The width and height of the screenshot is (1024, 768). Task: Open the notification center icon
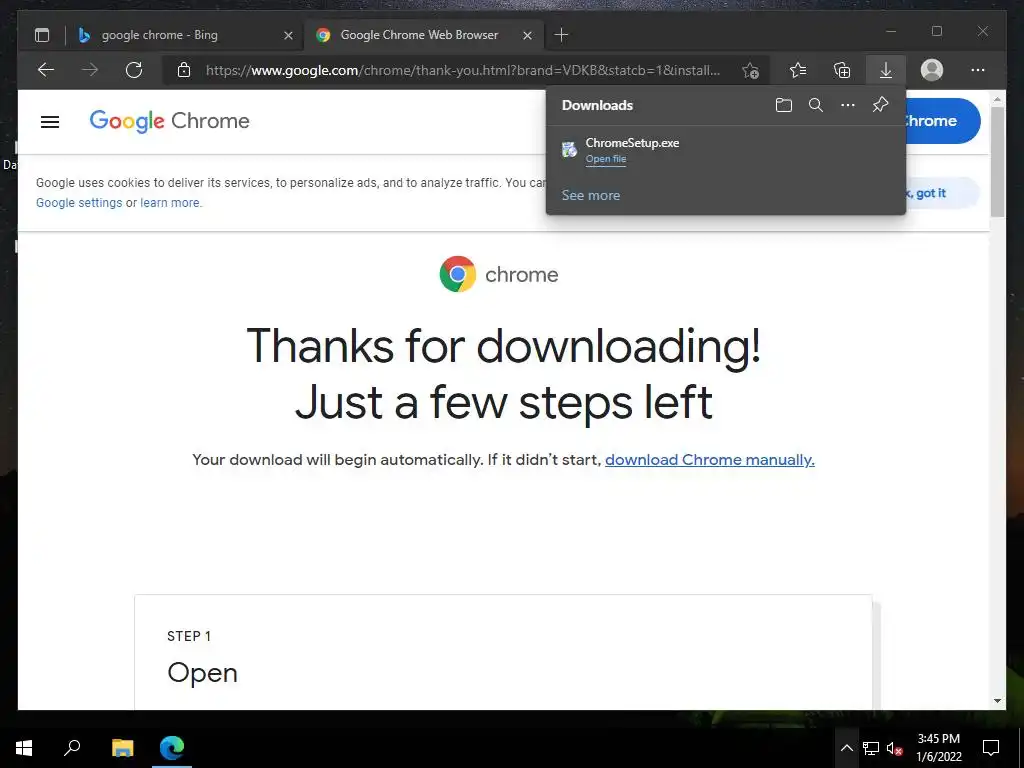[x=991, y=748]
